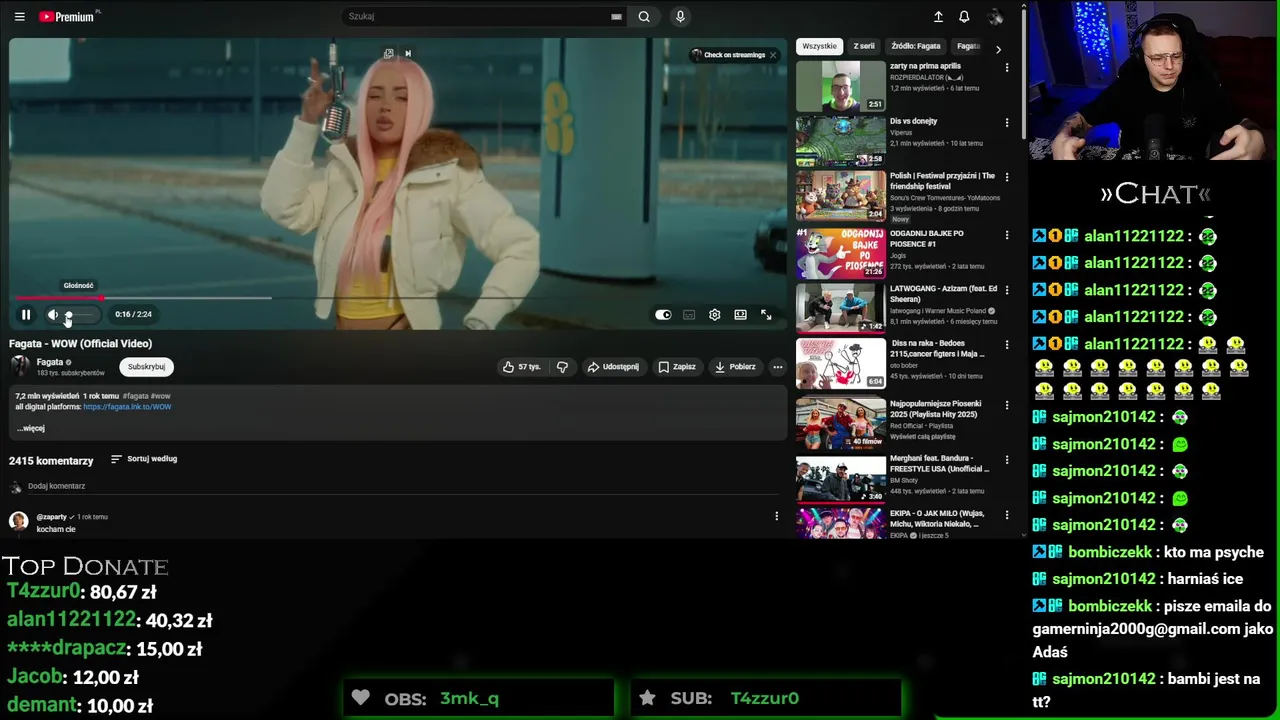The height and width of the screenshot is (720, 1280).
Task: Open the EKIPA - O JAK MIŁO title
Action: click(937, 518)
